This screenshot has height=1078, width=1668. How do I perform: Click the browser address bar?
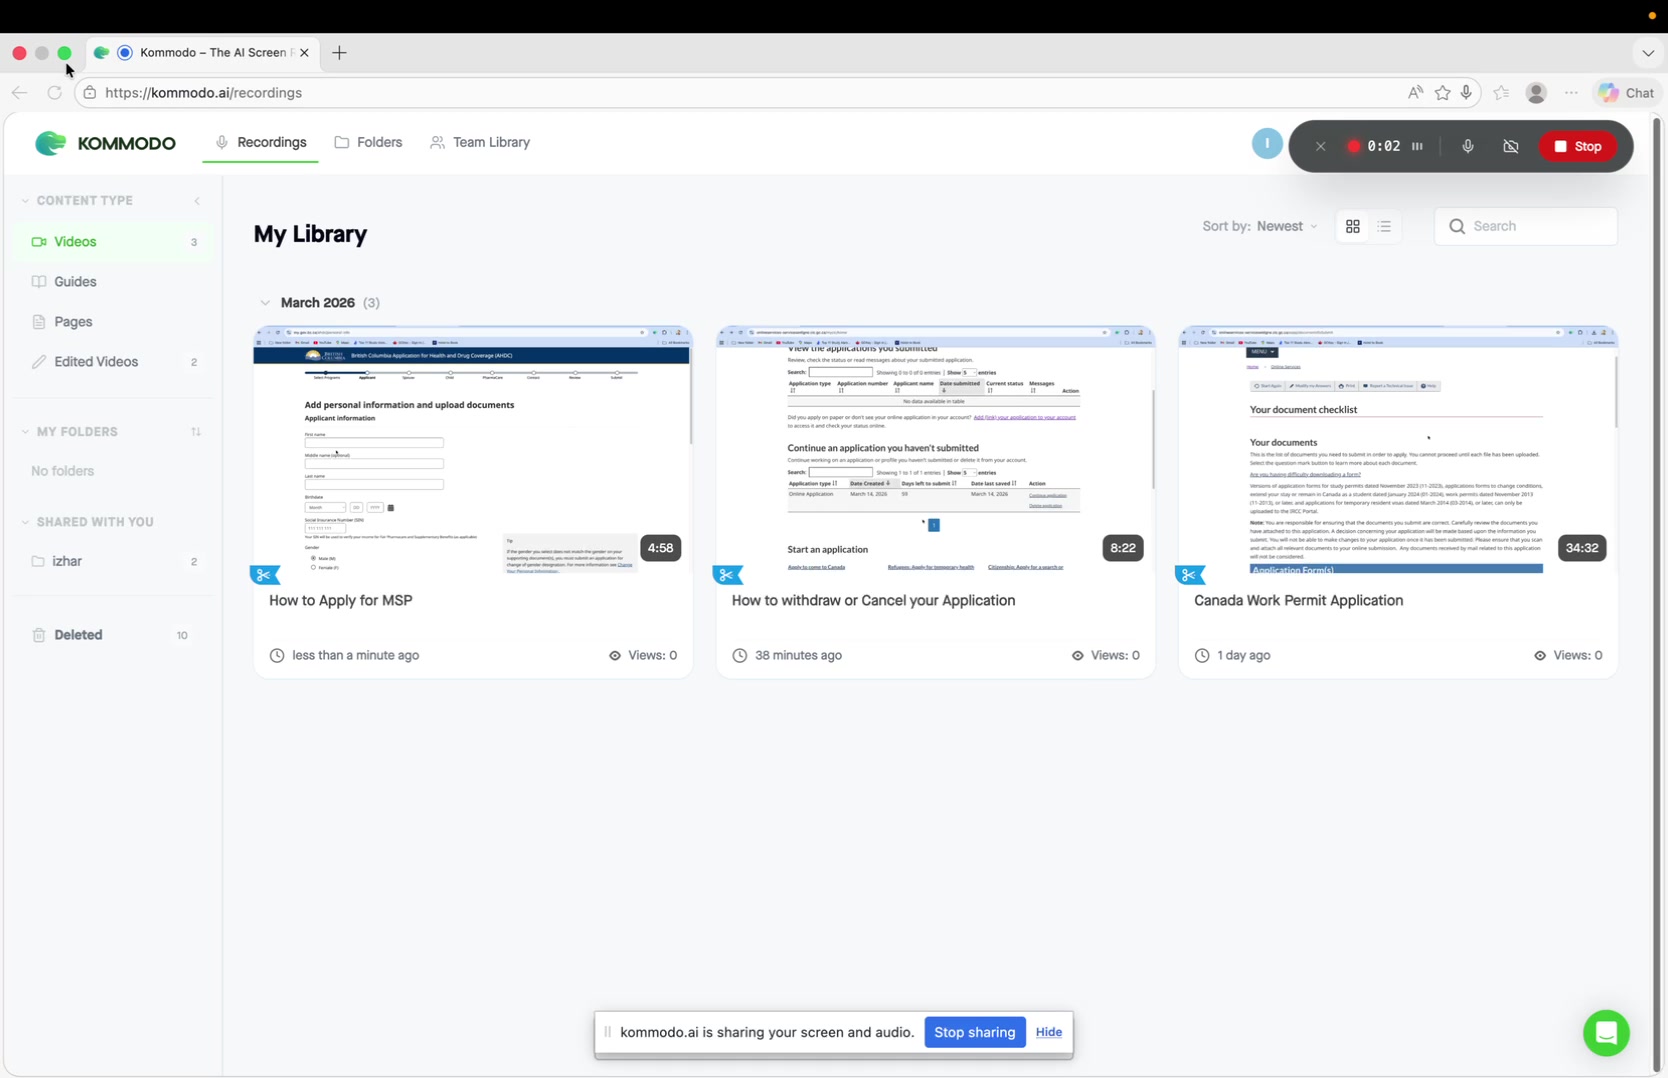pyautogui.click(x=740, y=93)
